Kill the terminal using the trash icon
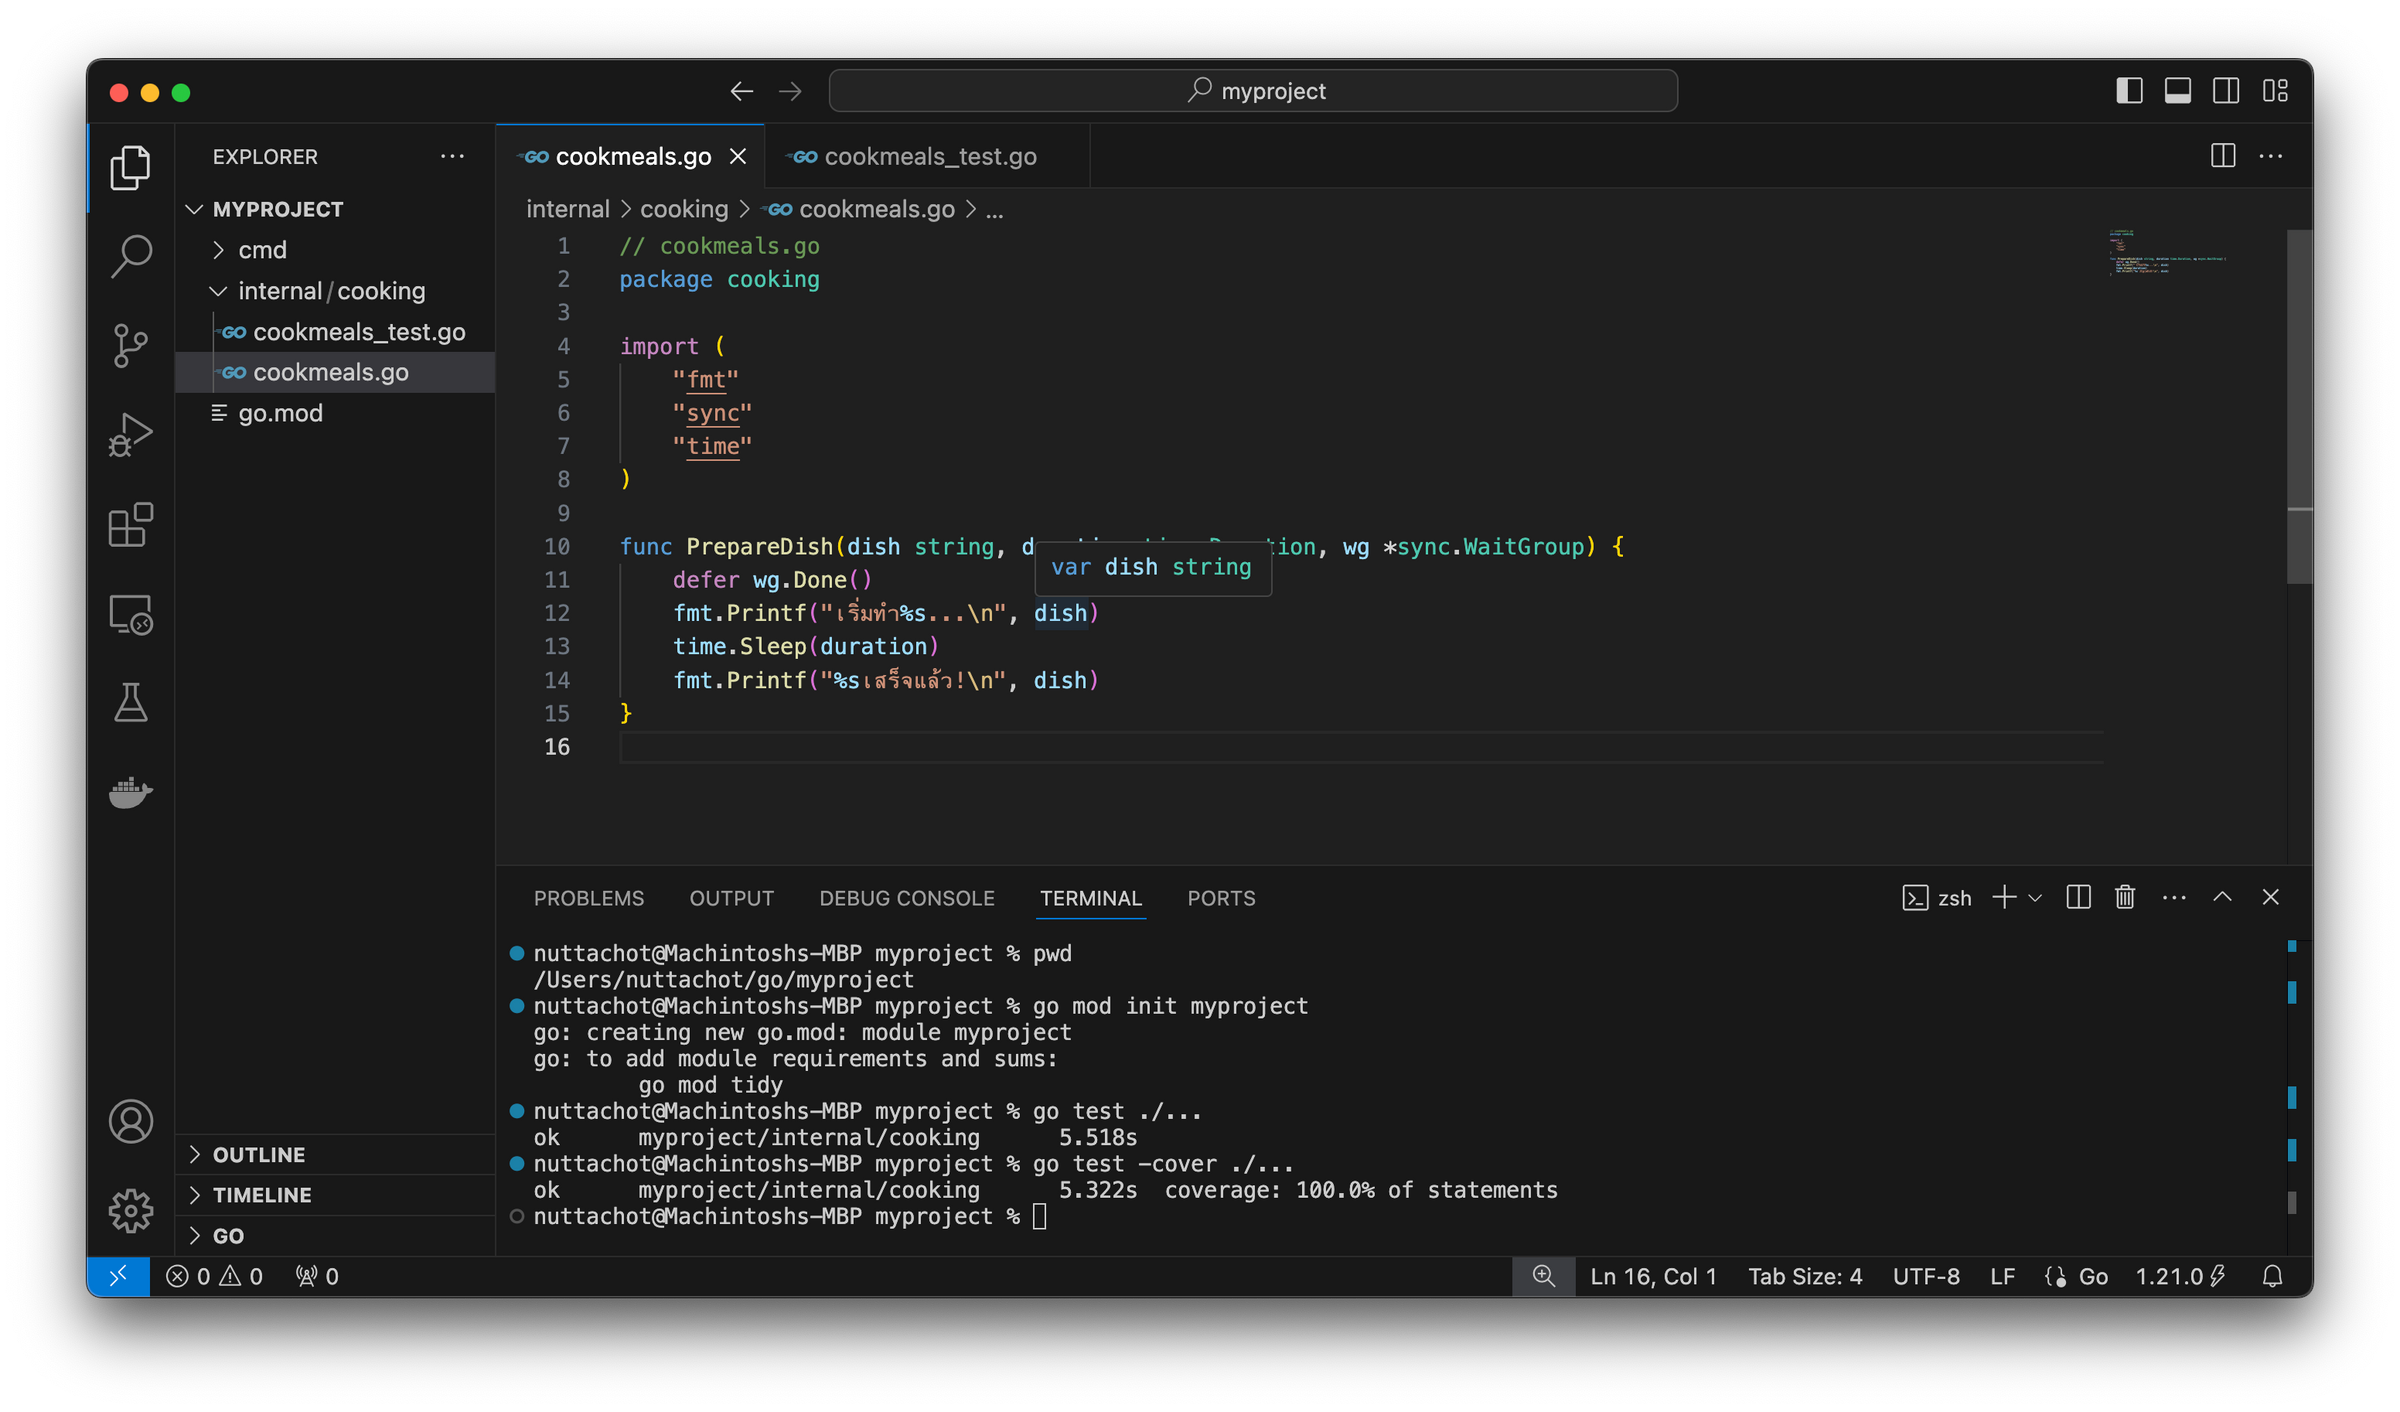The height and width of the screenshot is (1412, 2400). (2124, 897)
